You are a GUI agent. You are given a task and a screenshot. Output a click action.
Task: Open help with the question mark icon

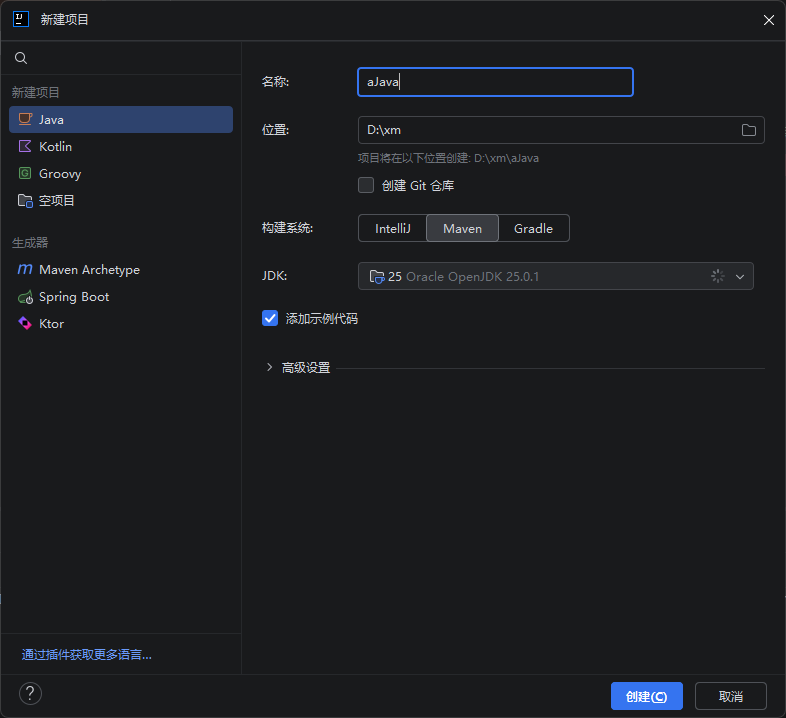[x=30, y=694]
